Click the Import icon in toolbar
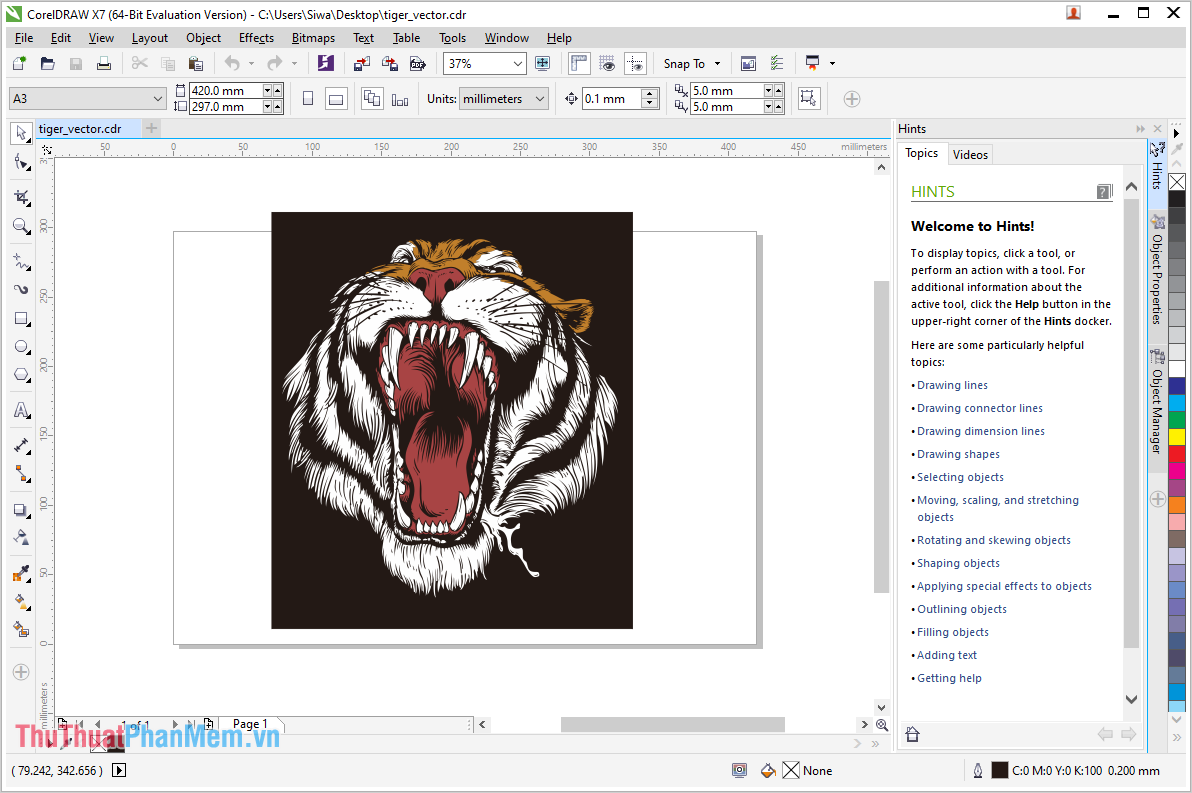This screenshot has width=1192, height=793. coord(361,64)
